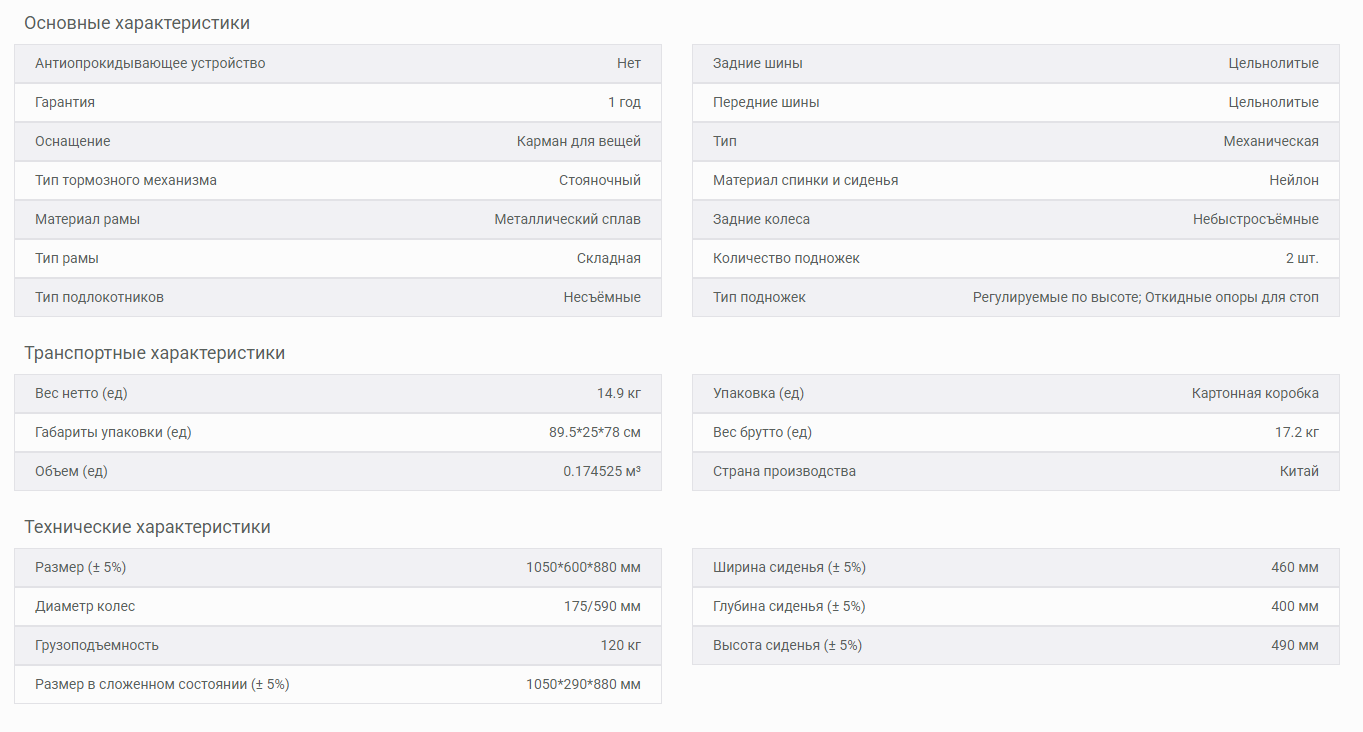
Task: Select the 'Карман для вещей' value
Action: tap(579, 141)
